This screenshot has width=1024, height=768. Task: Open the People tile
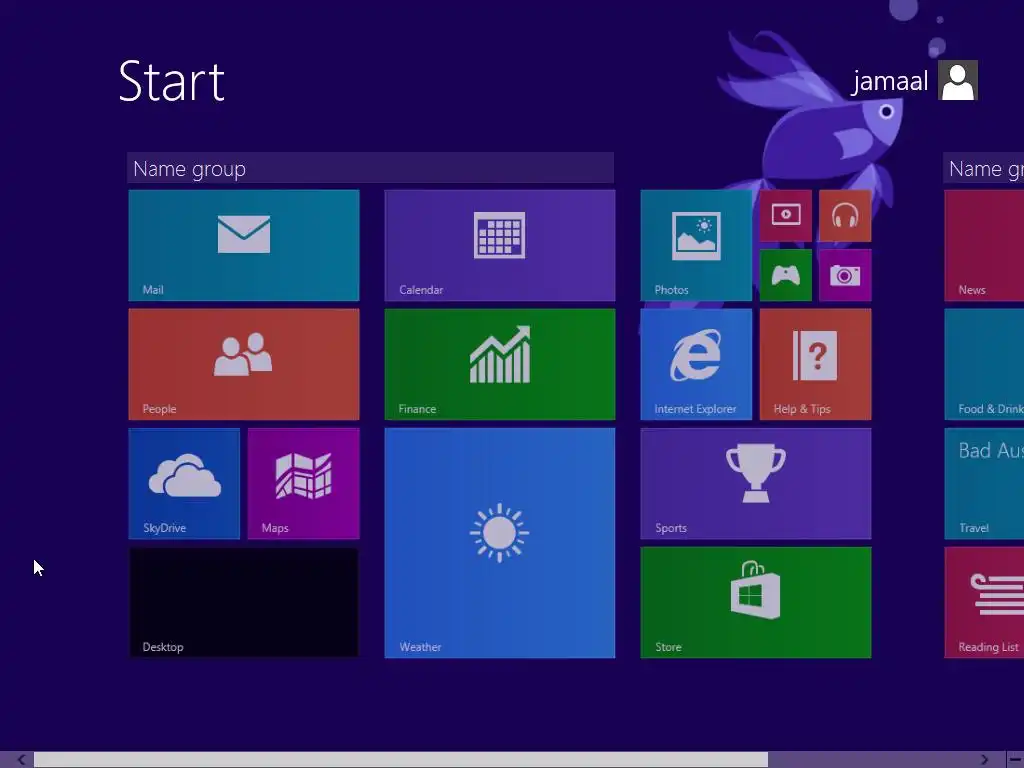coord(244,364)
